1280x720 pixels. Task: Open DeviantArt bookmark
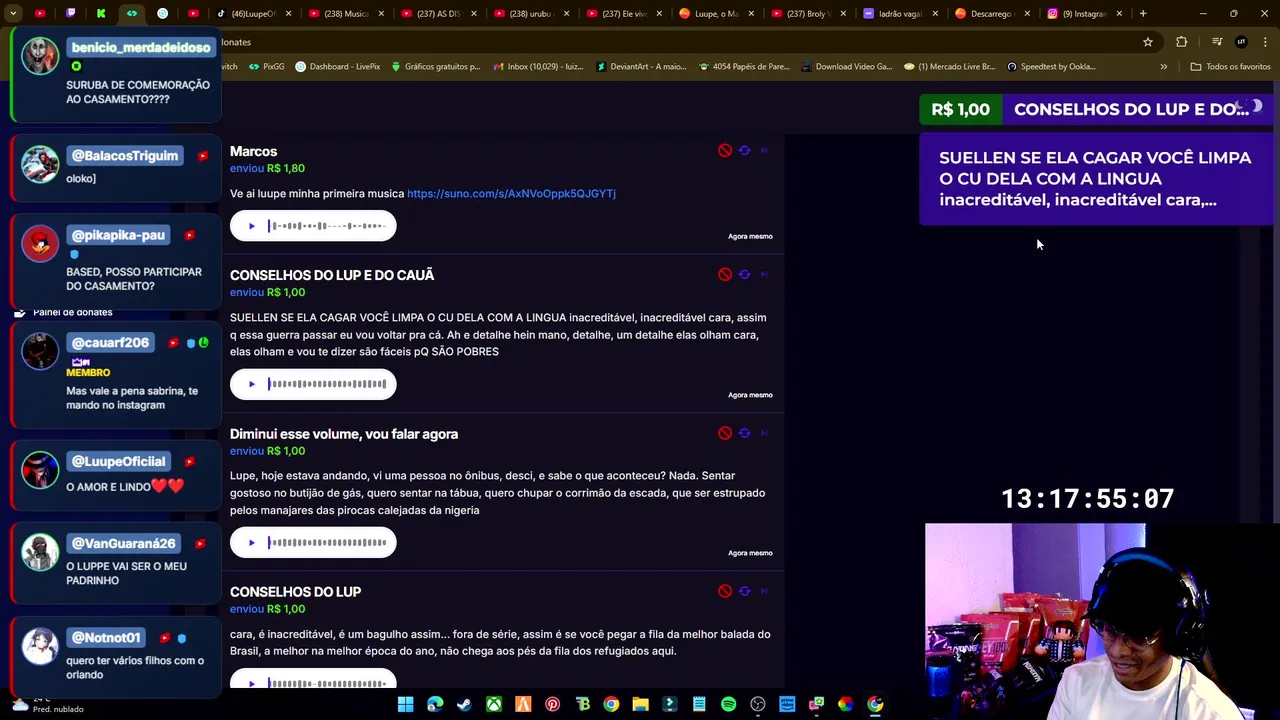pyautogui.click(x=641, y=67)
